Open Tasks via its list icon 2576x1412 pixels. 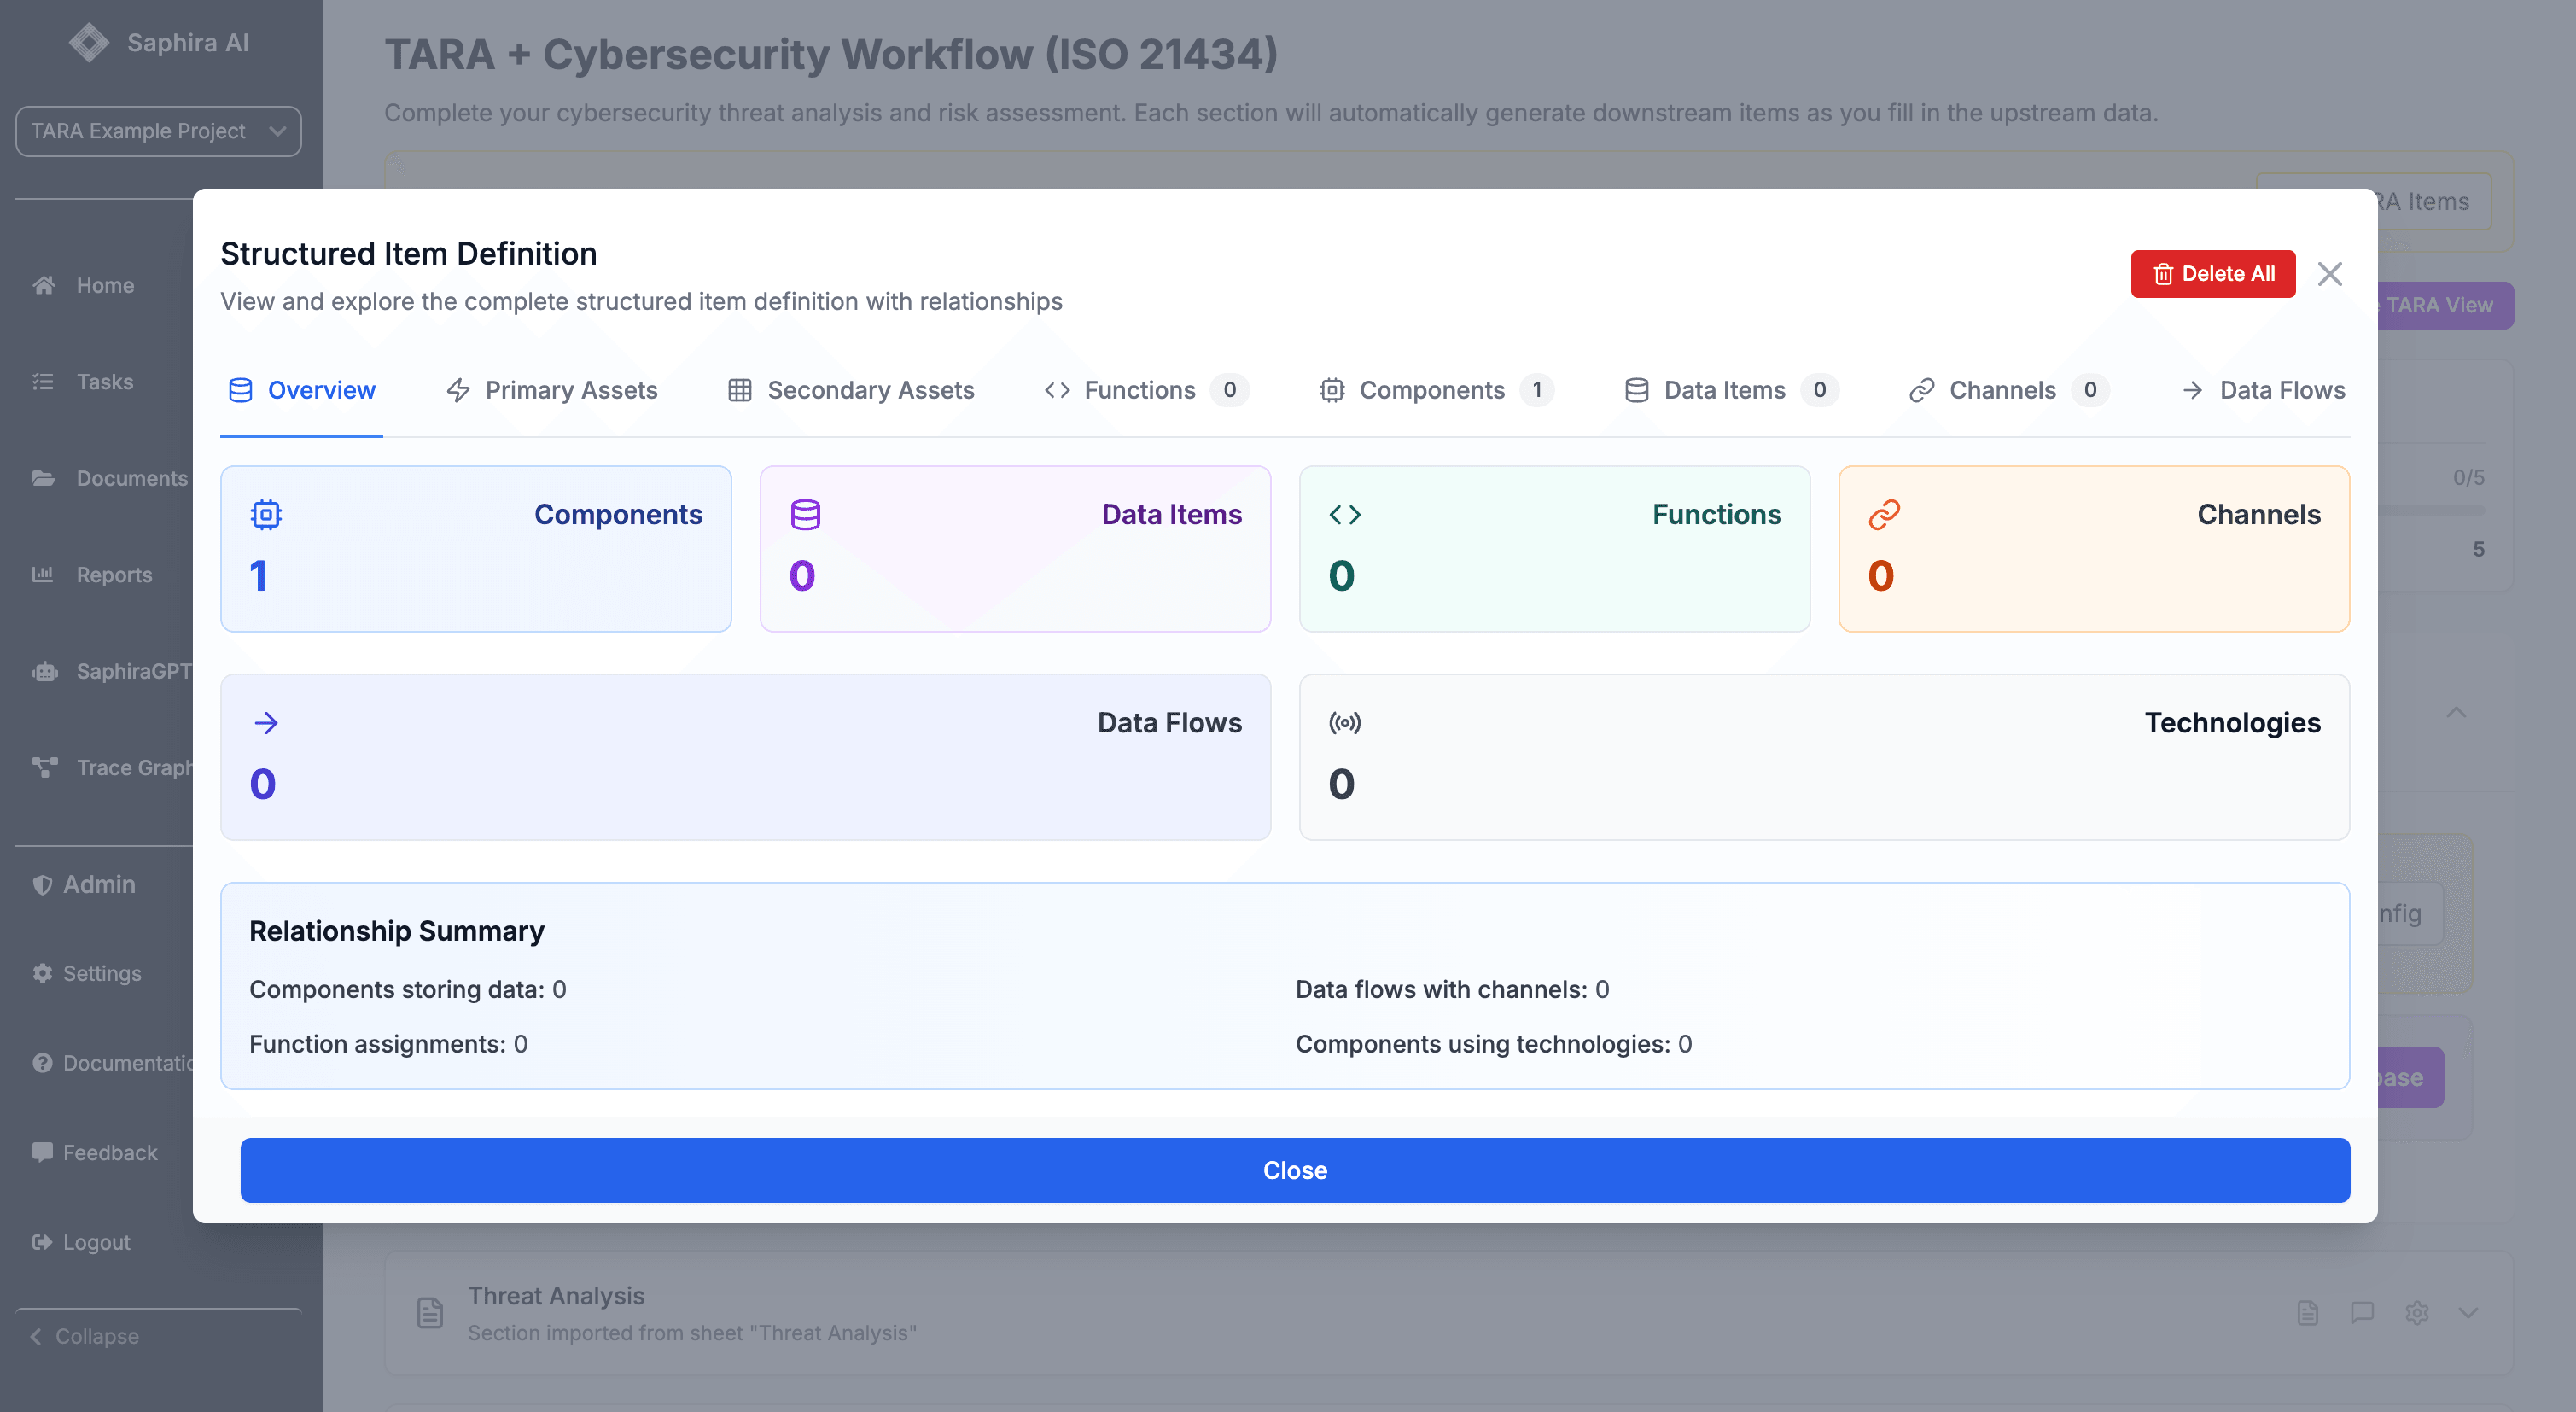coord(43,382)
